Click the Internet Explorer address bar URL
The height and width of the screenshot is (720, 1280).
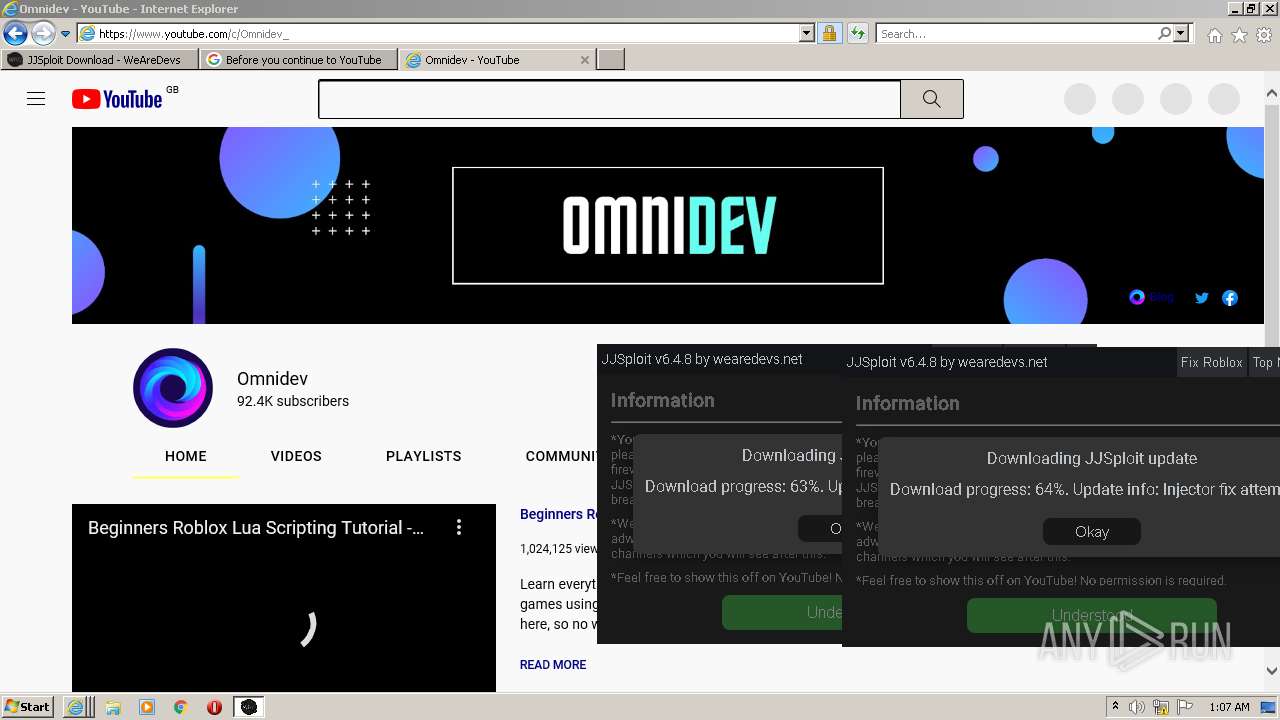coord(438,33)
